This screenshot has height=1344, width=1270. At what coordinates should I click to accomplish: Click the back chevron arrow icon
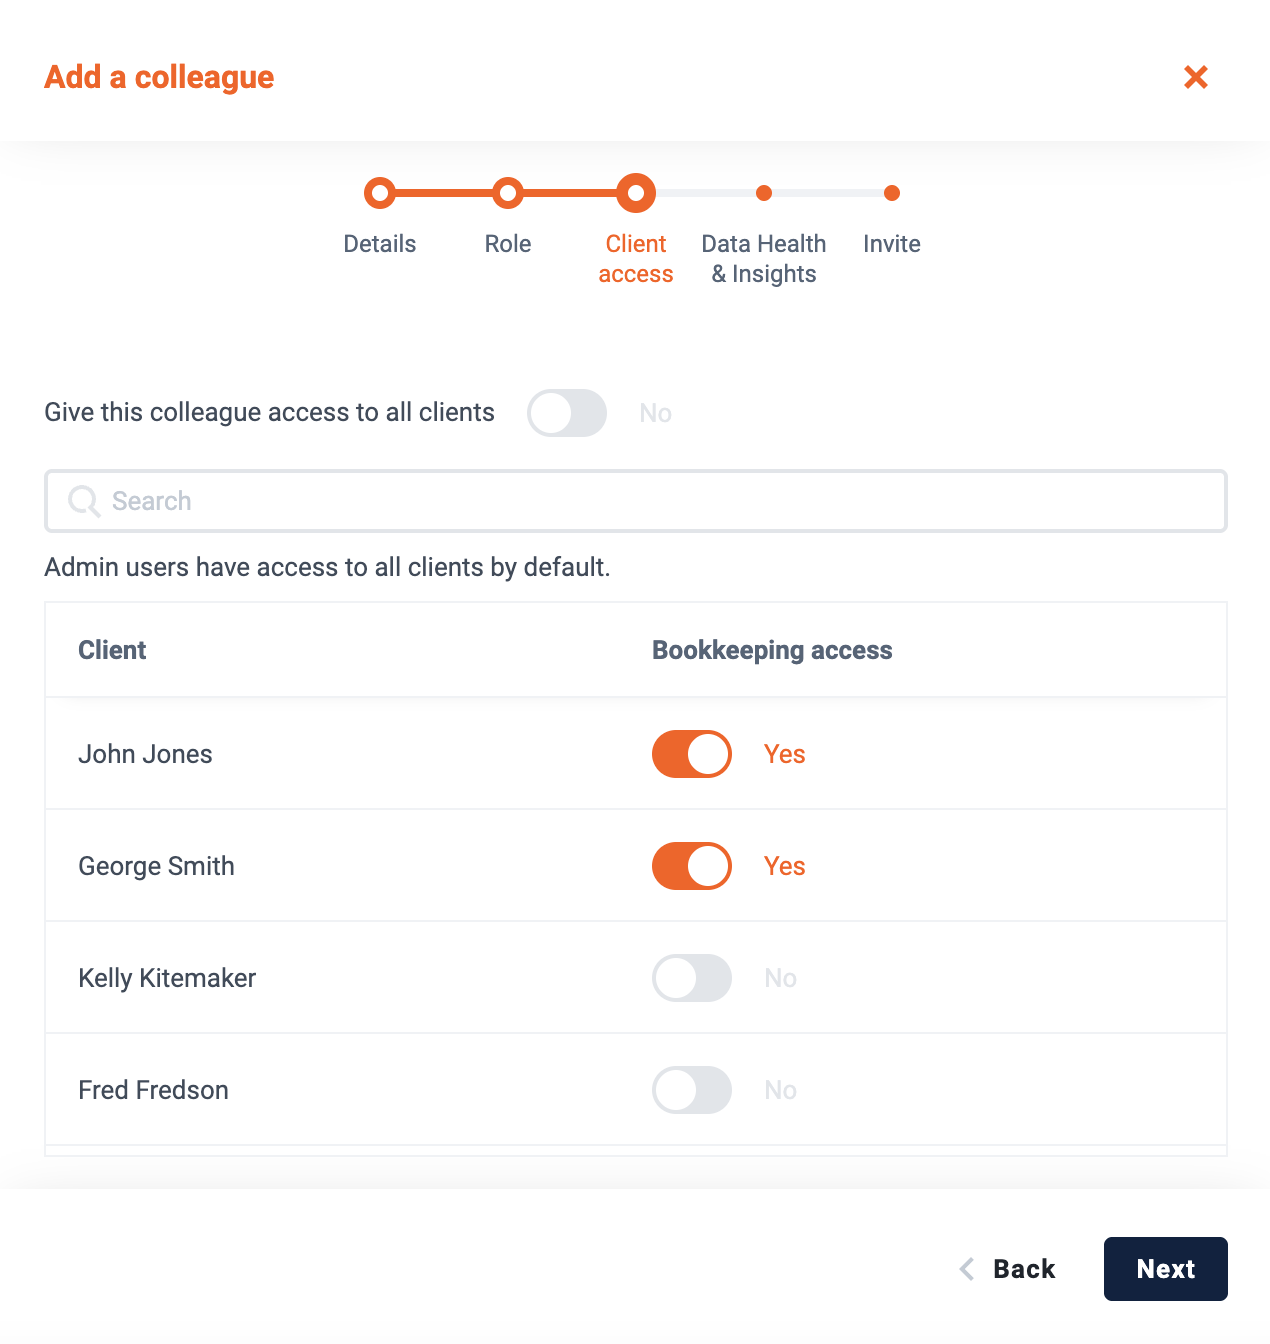coord(966,1269)
